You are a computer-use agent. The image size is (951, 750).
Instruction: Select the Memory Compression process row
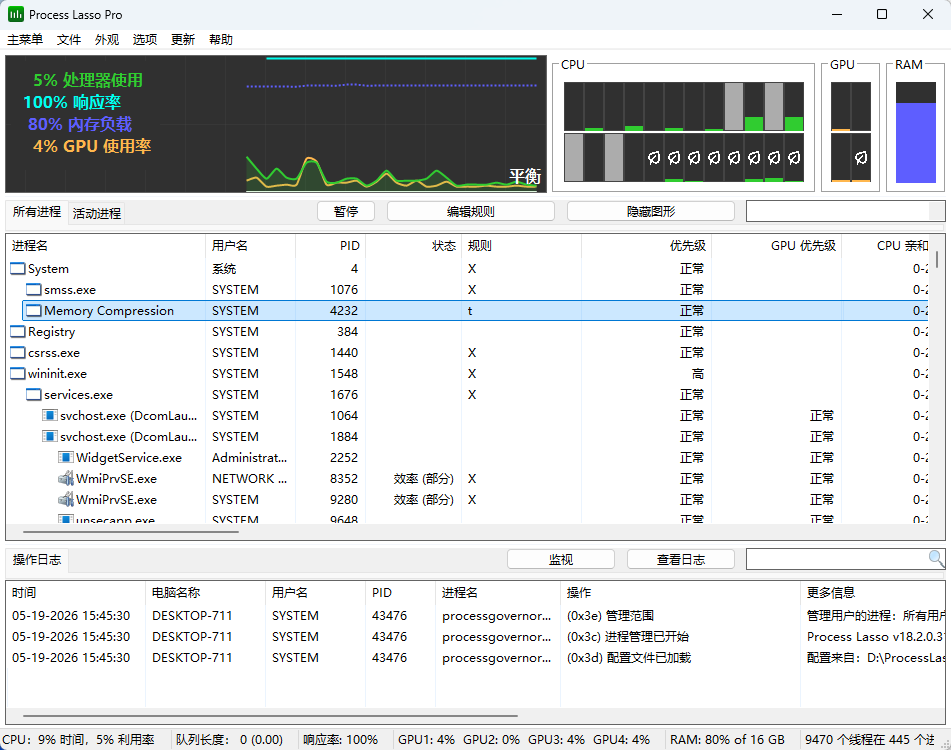475,310
